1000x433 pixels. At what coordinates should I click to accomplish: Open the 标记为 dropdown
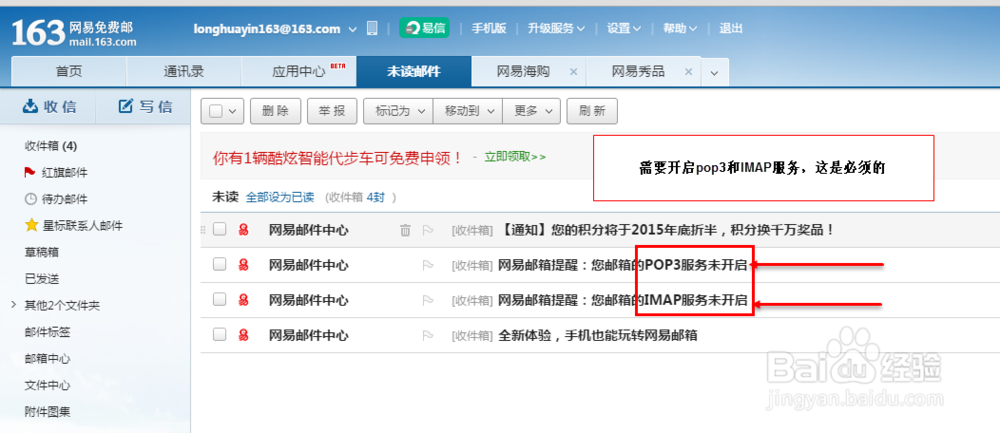(399, 111)
